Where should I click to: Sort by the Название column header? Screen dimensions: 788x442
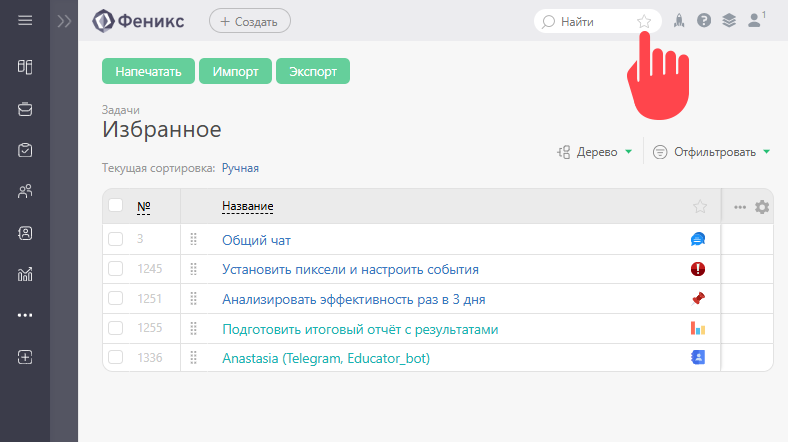(248, 206)
